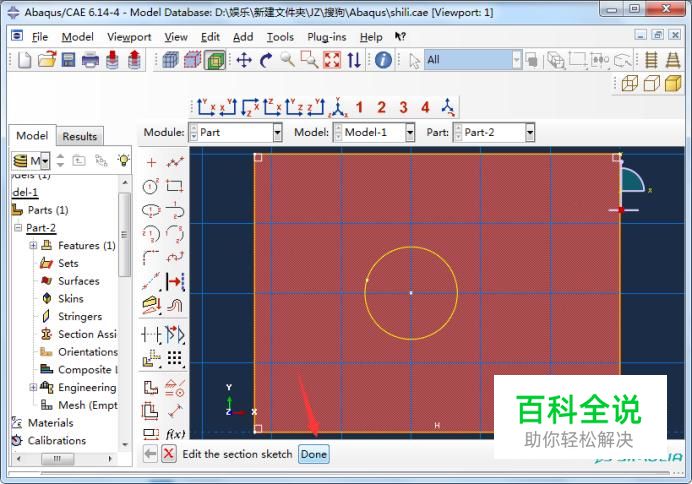The width and height of the screenshot is (692, 484).
Task: Open the Plug-ins menu
Action: coord(327,37)
